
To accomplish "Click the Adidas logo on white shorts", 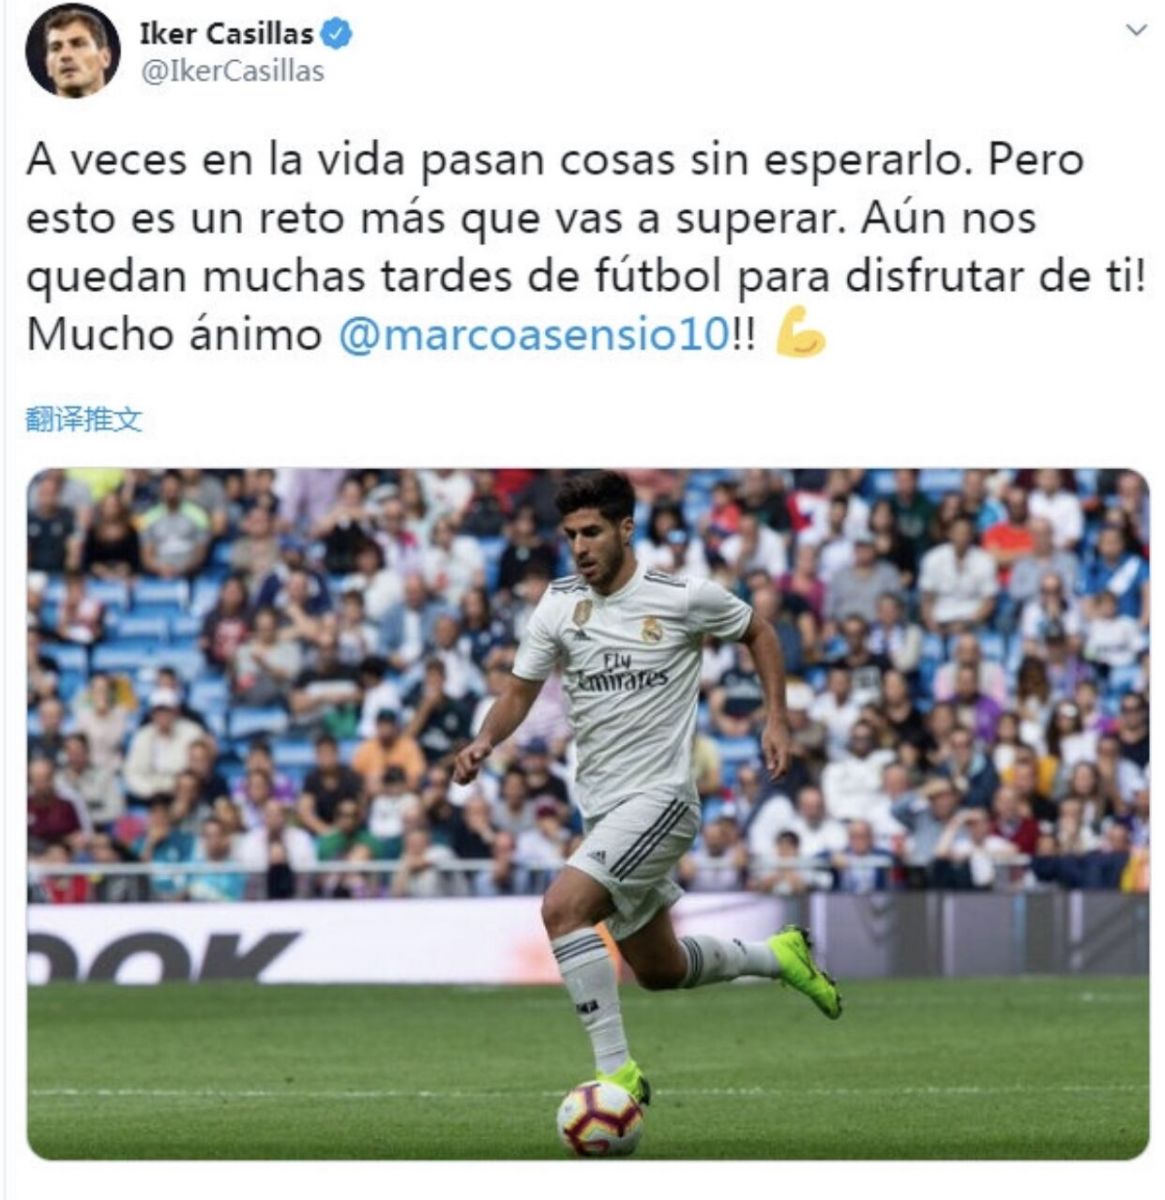I will [x=597, y=856].
